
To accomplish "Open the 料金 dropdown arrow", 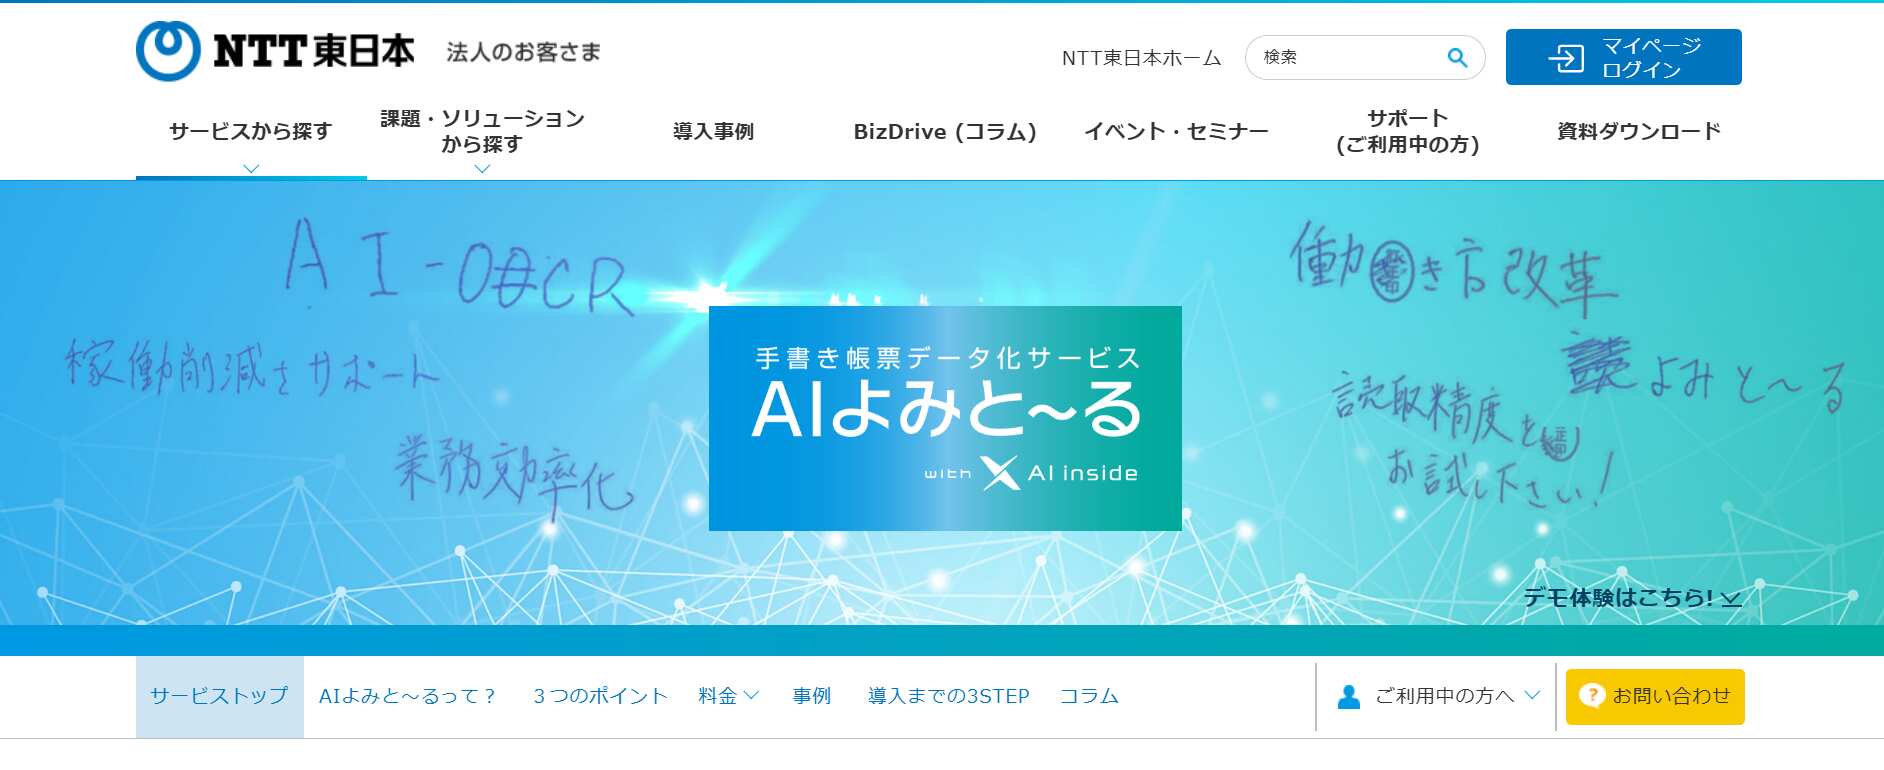I will pyautogui.click(x=752, y=695).
